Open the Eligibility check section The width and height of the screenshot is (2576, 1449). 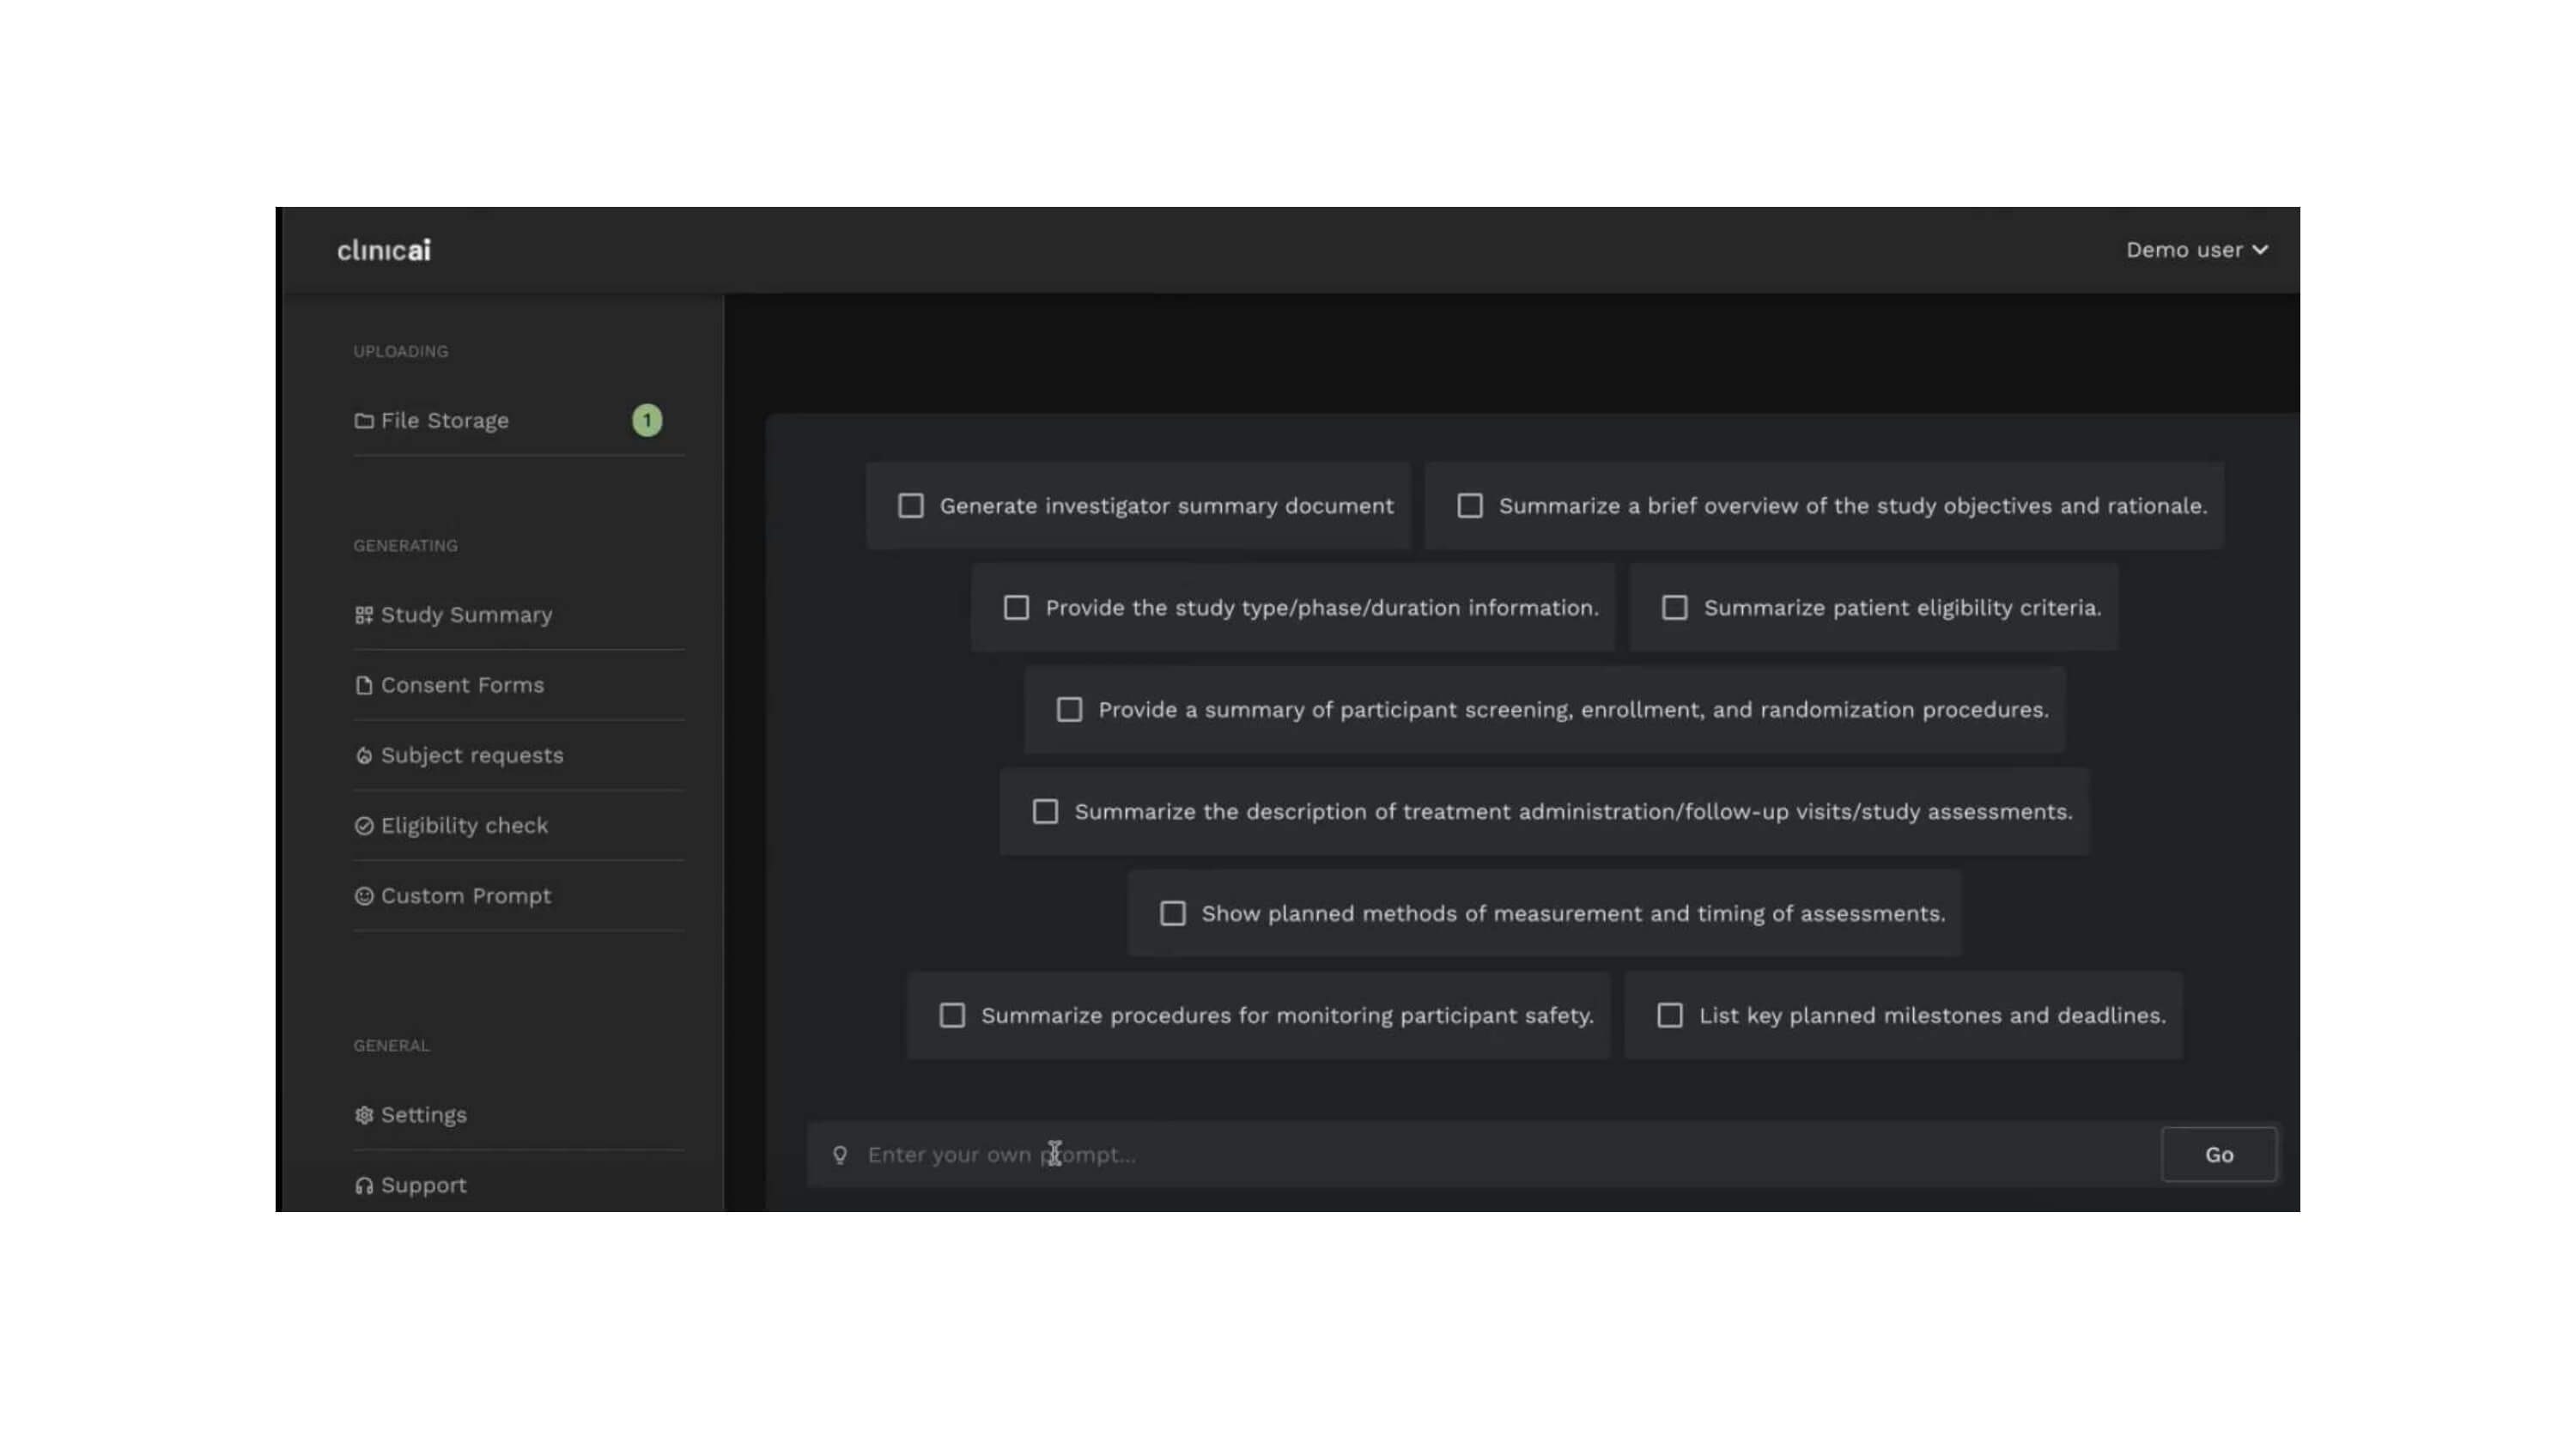[464, 826]
